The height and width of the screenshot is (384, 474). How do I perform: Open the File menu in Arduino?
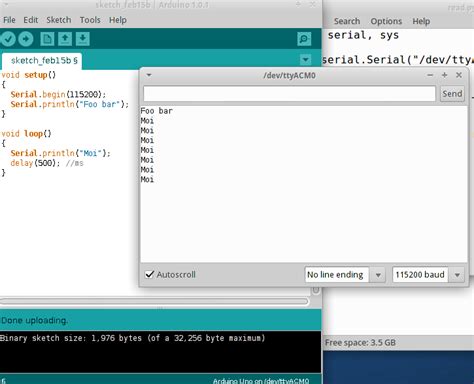pos(9,20)
